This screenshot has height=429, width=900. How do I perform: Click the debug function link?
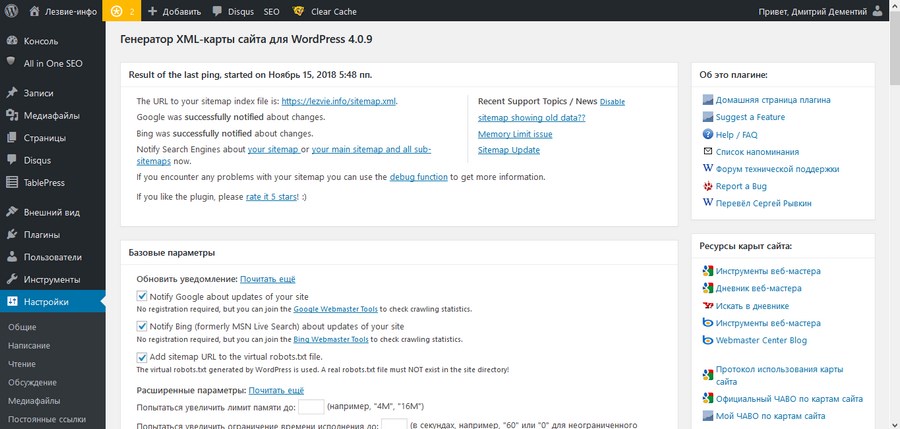point(418,177)
